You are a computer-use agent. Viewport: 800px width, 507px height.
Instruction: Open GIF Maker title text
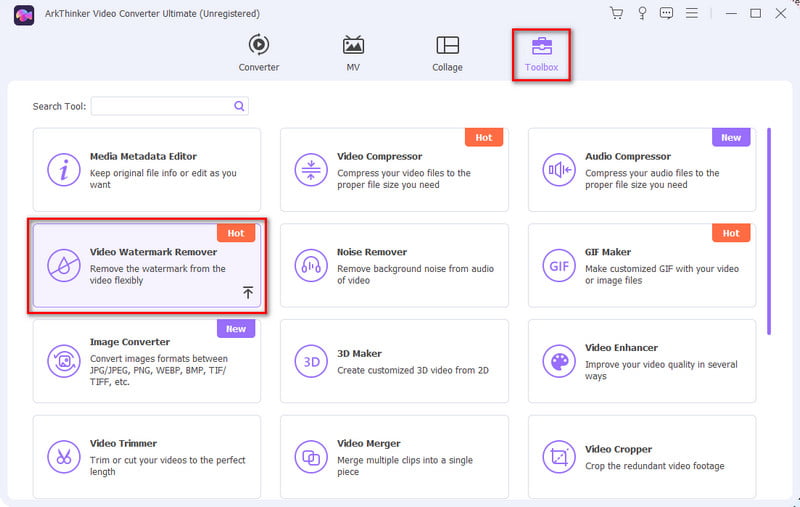tap(608, 252)
